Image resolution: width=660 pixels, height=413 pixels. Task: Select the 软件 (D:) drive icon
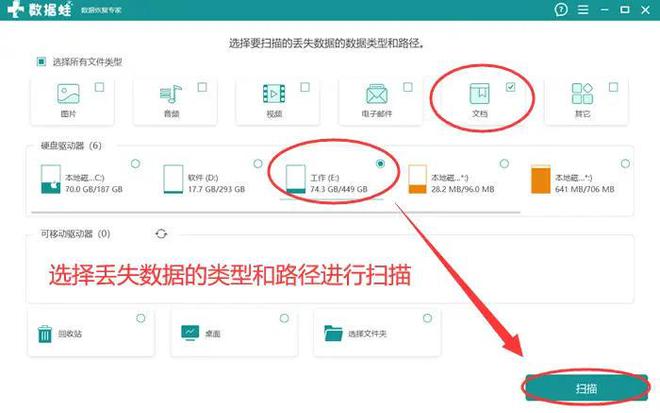(173, 179)
